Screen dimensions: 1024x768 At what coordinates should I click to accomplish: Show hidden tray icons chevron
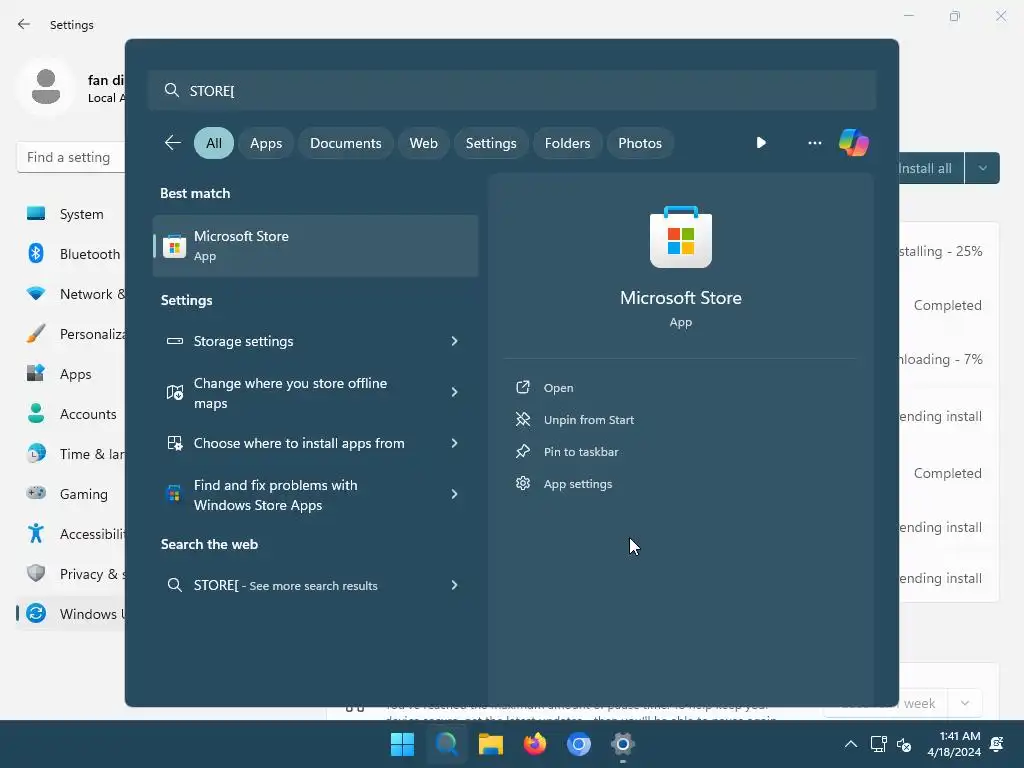pyautogui.click(x=850, y=744)
